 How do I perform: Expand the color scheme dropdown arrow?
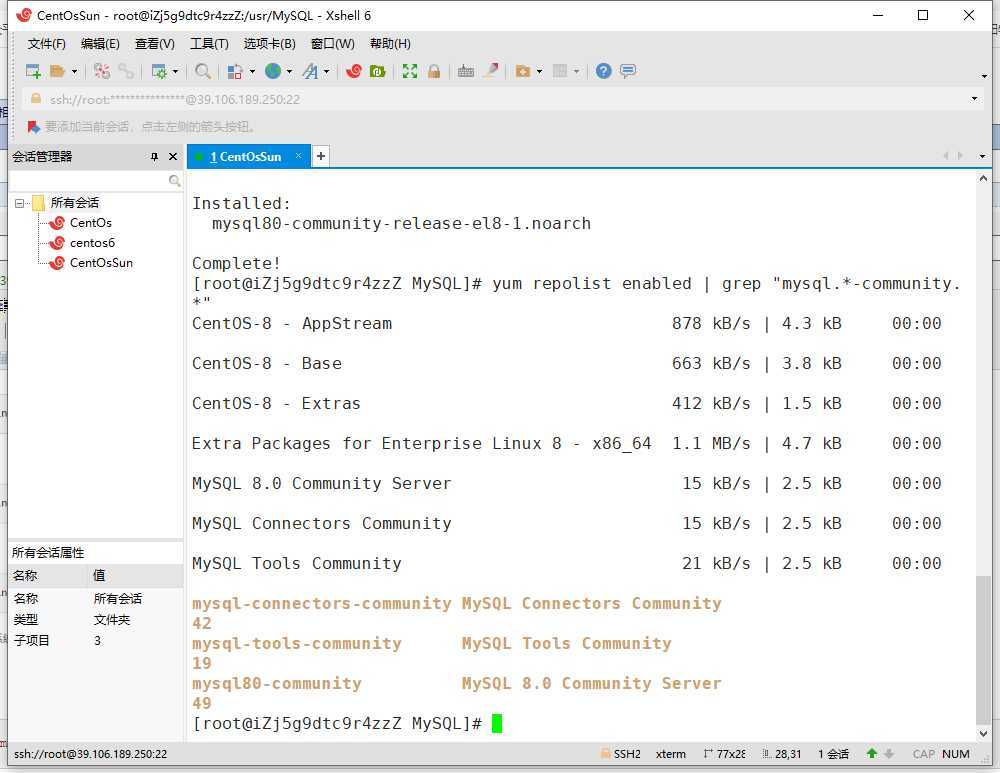coord(252,71)
